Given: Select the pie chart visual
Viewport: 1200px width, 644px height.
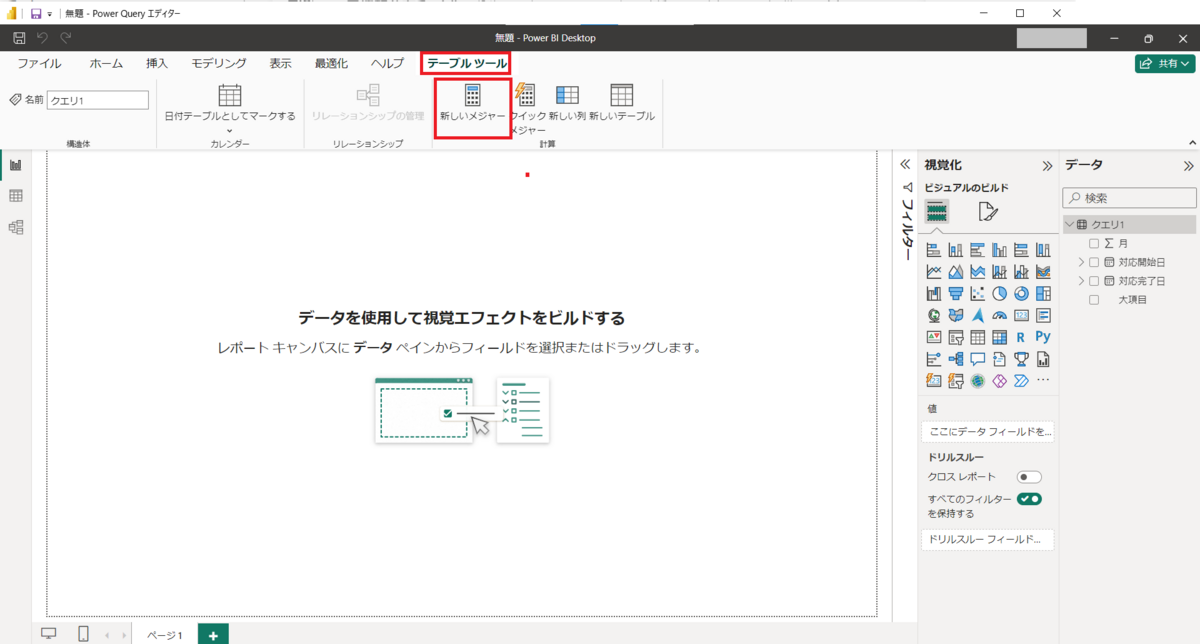Looking at the screenshot, I should pyautogui.click(x=999, y=293).
